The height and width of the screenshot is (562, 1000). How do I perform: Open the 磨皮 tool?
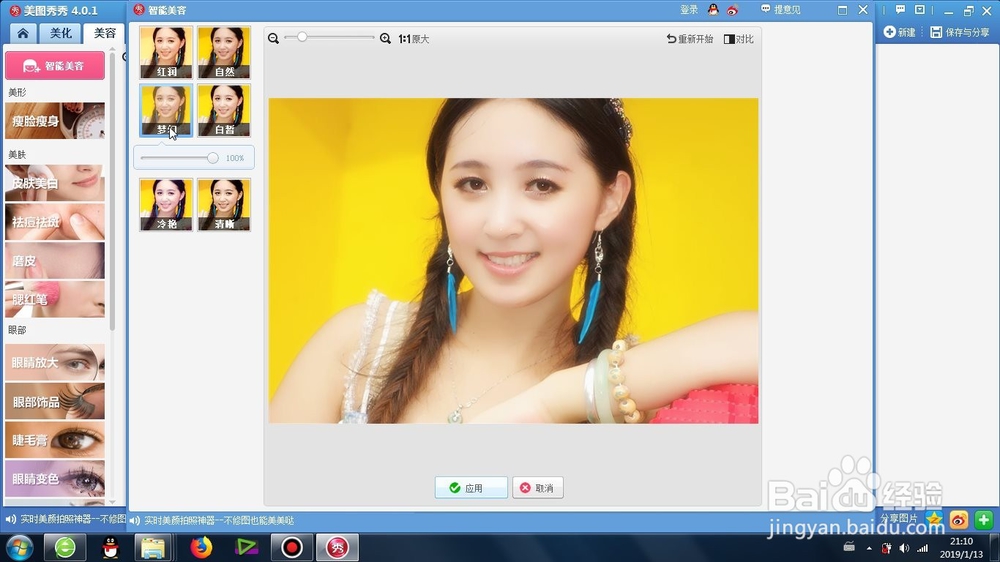(55, 260)
